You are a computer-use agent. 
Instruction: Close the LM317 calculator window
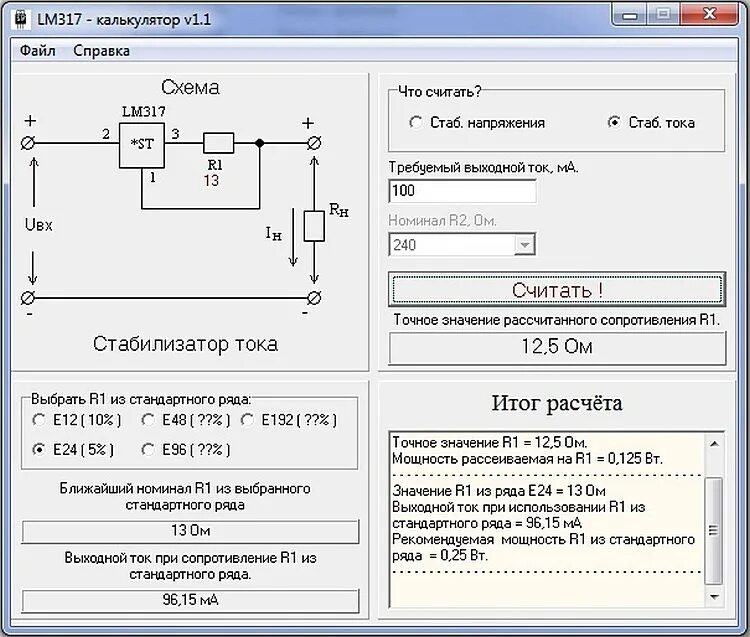click(710, 15)
